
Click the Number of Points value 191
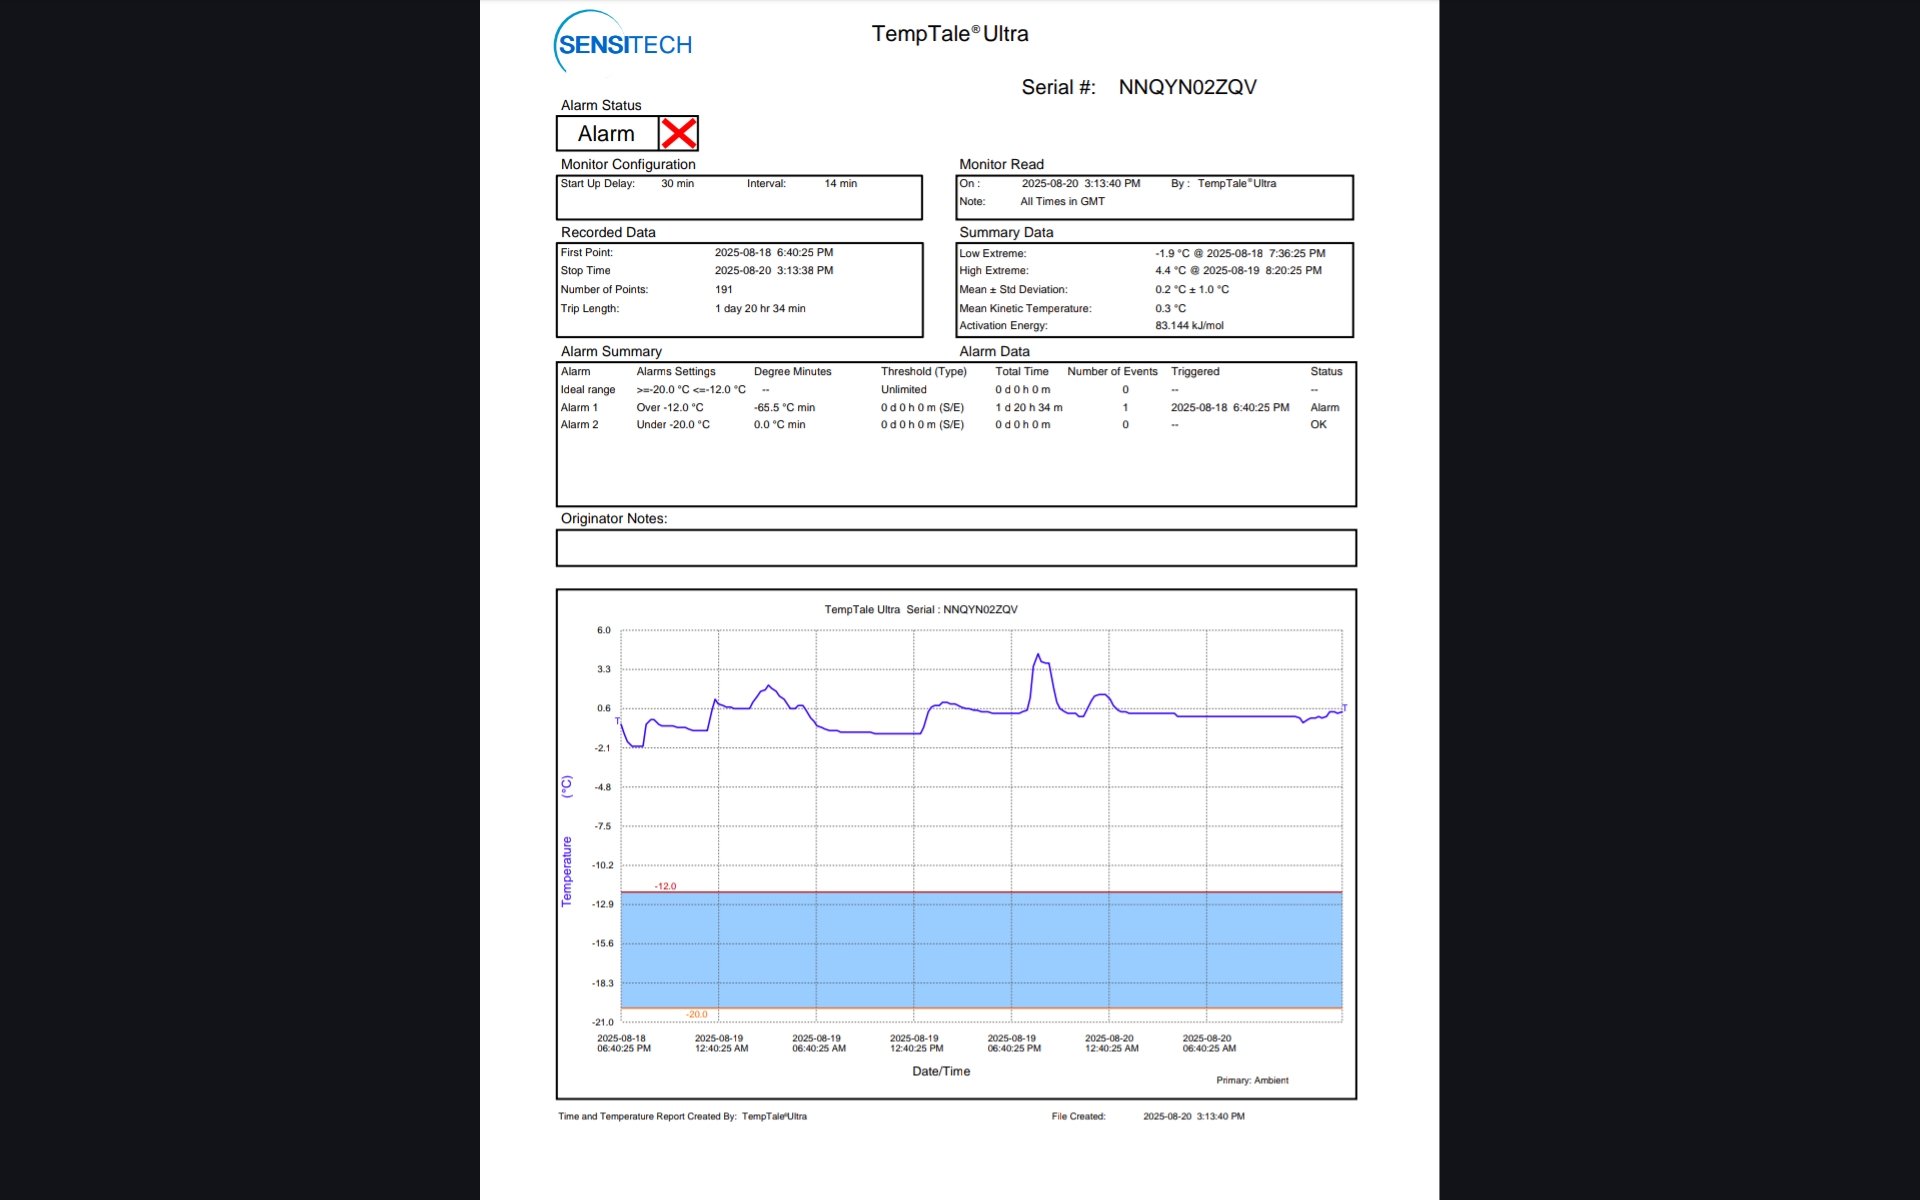[x=723, y=289]
